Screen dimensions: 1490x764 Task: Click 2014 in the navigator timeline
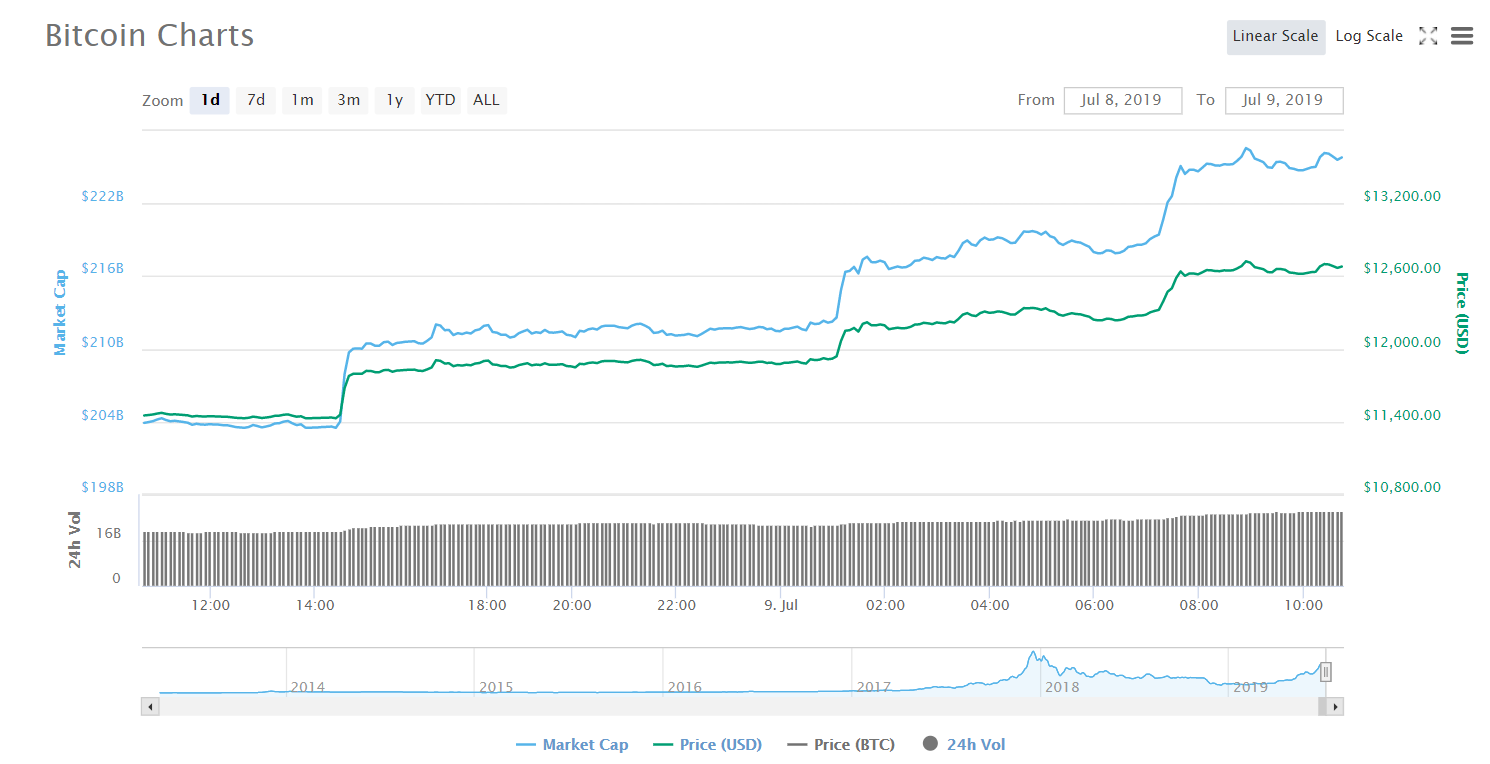coord(307,687)
